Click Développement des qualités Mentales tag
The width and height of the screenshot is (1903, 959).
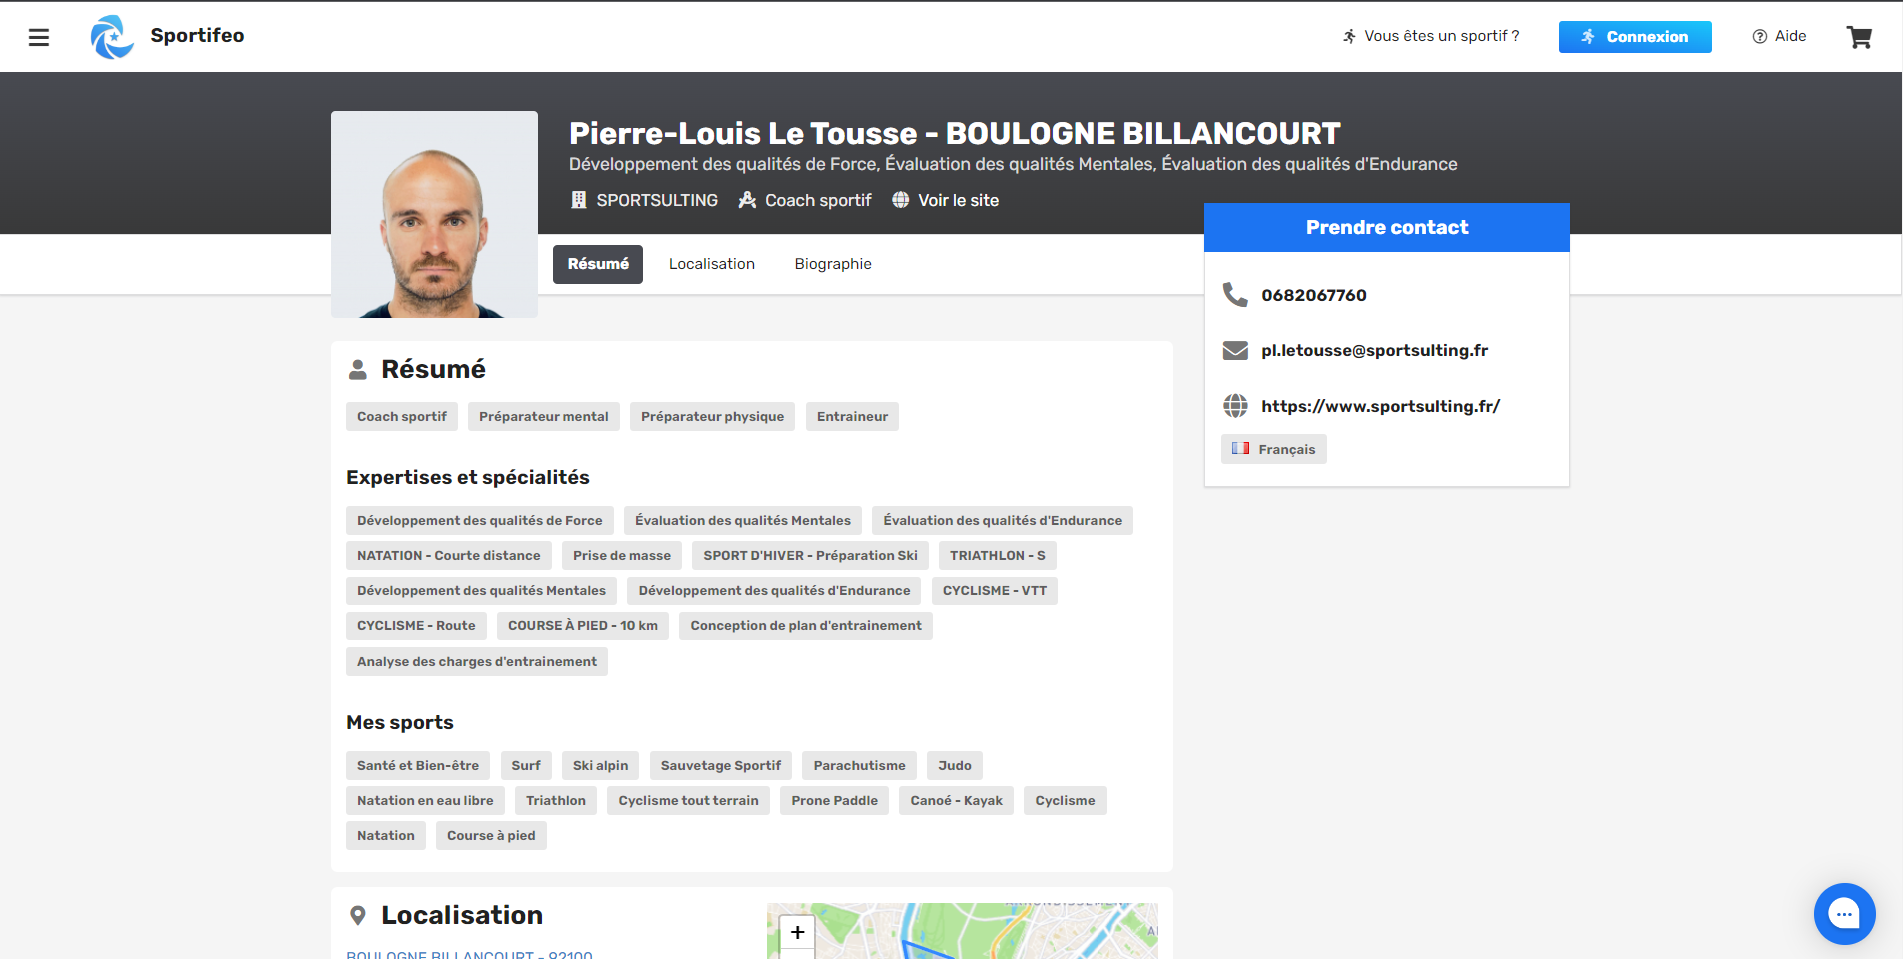[x=482, y=591]
